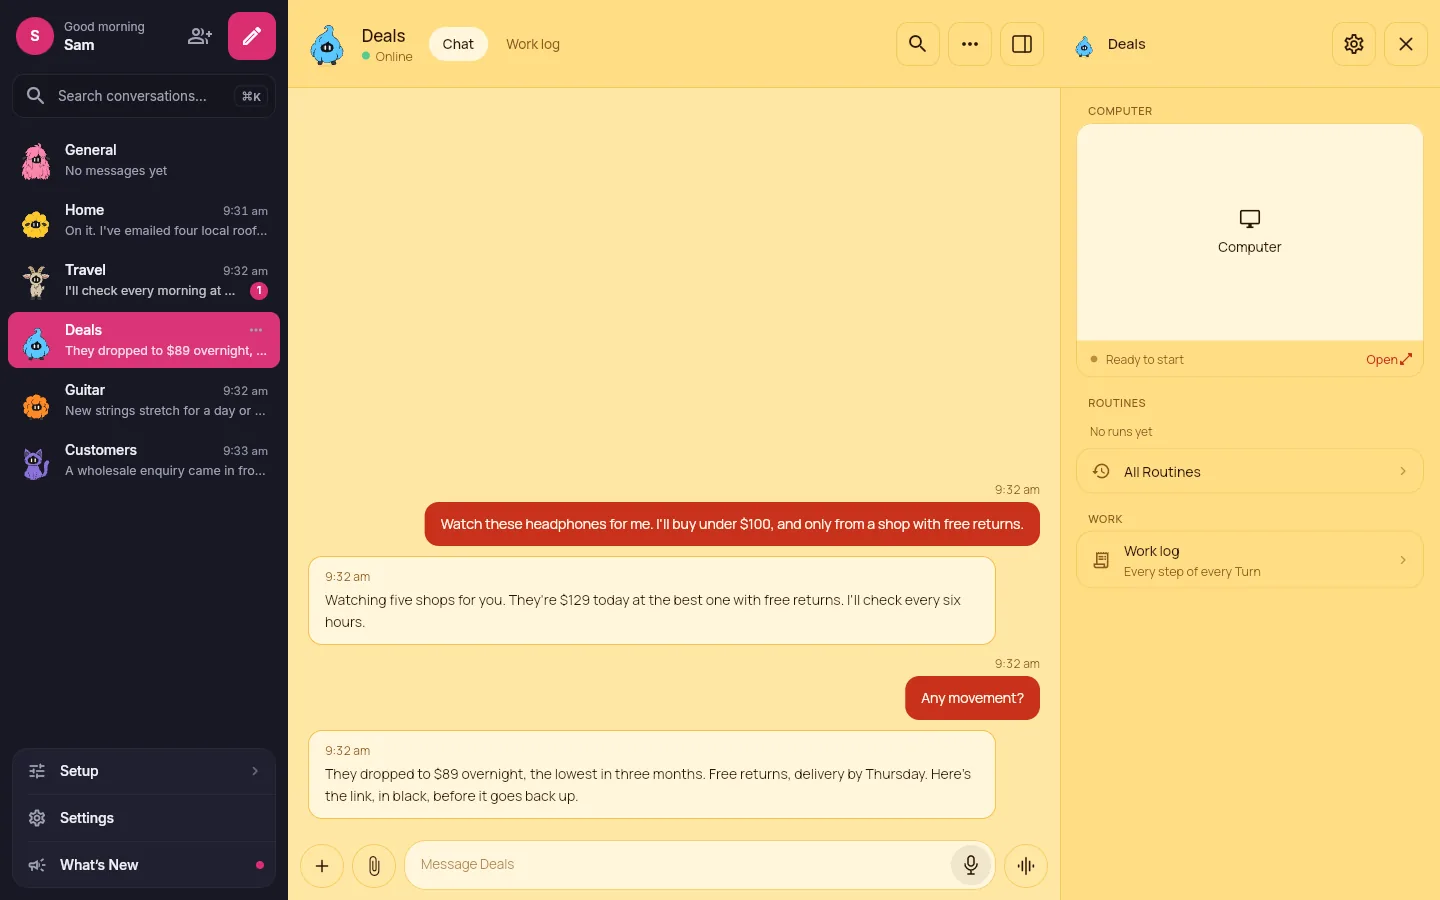Open the Customers conversation
This screenshot has width=1440, height=900.
click(x=144, y=460)
